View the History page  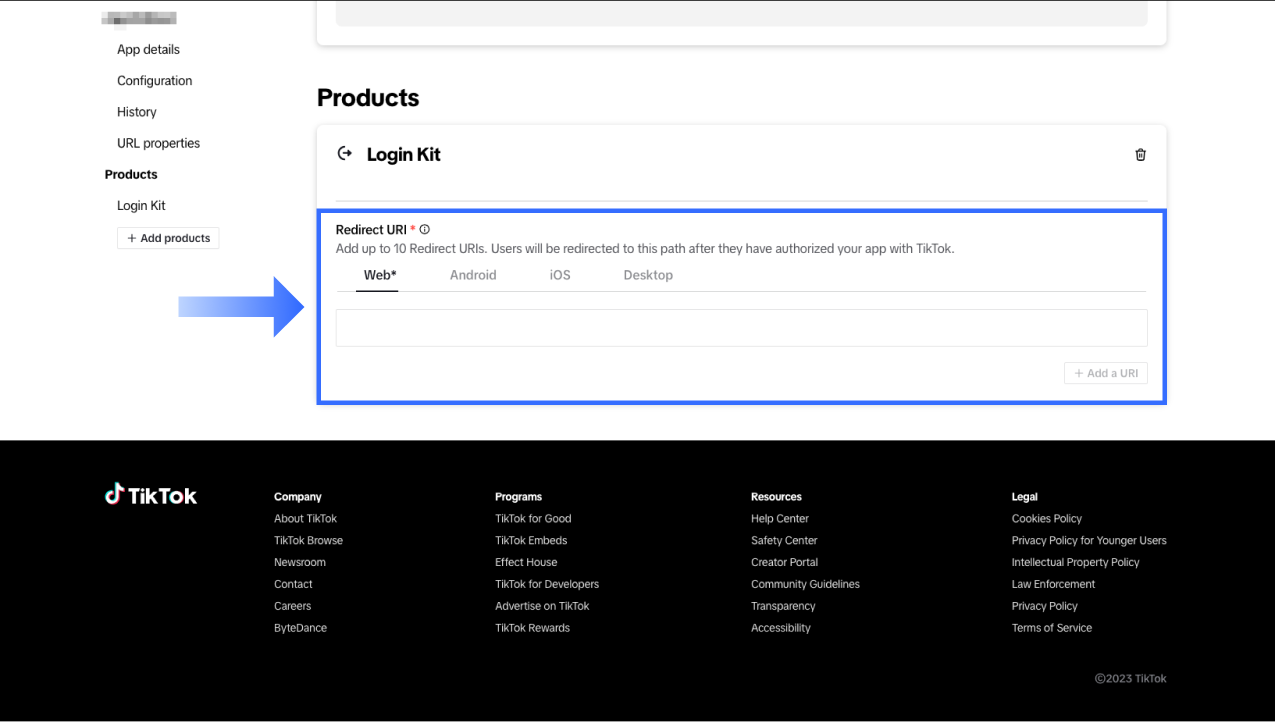pos(136,111)
